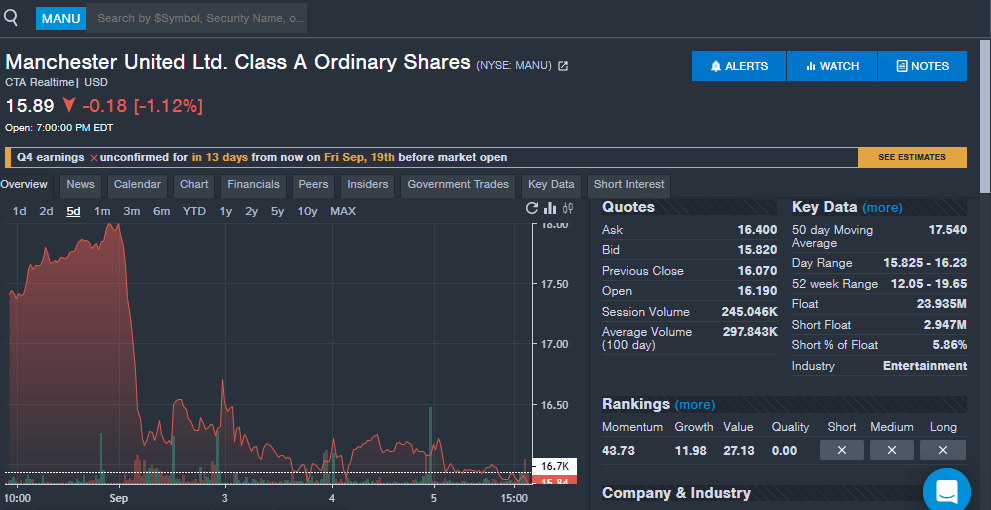Click the Bid value 15.820

(x=757, y=250)
